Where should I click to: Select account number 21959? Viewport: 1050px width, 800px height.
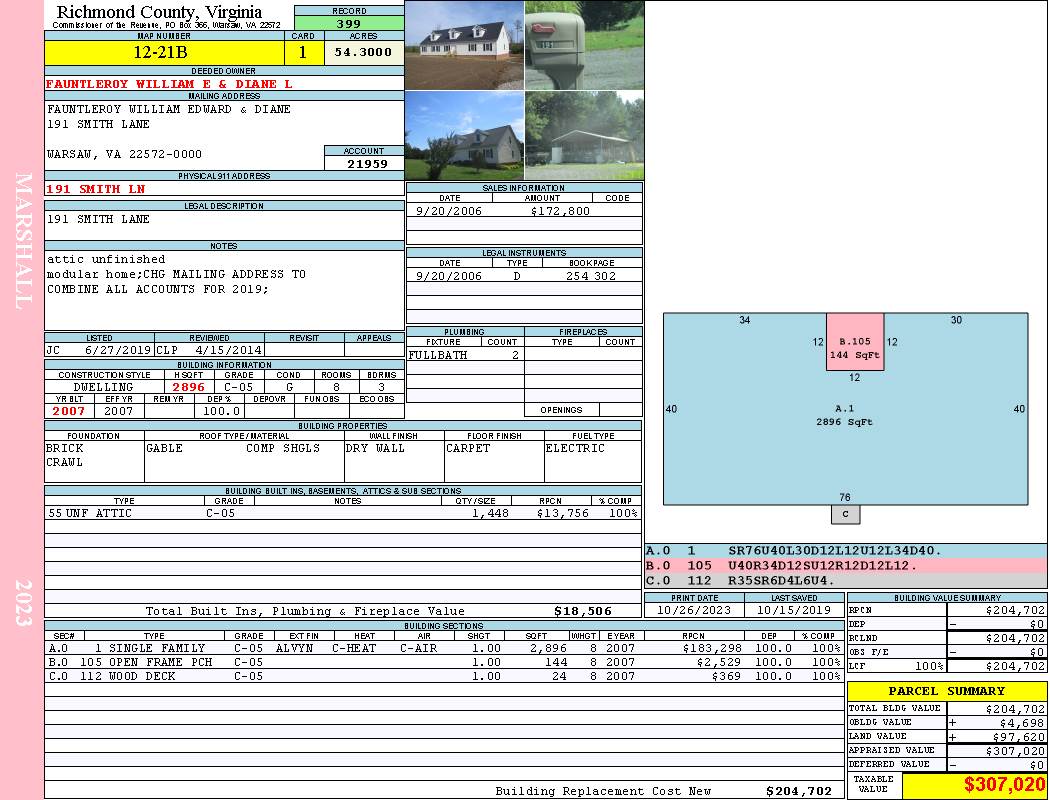[366, 164]
